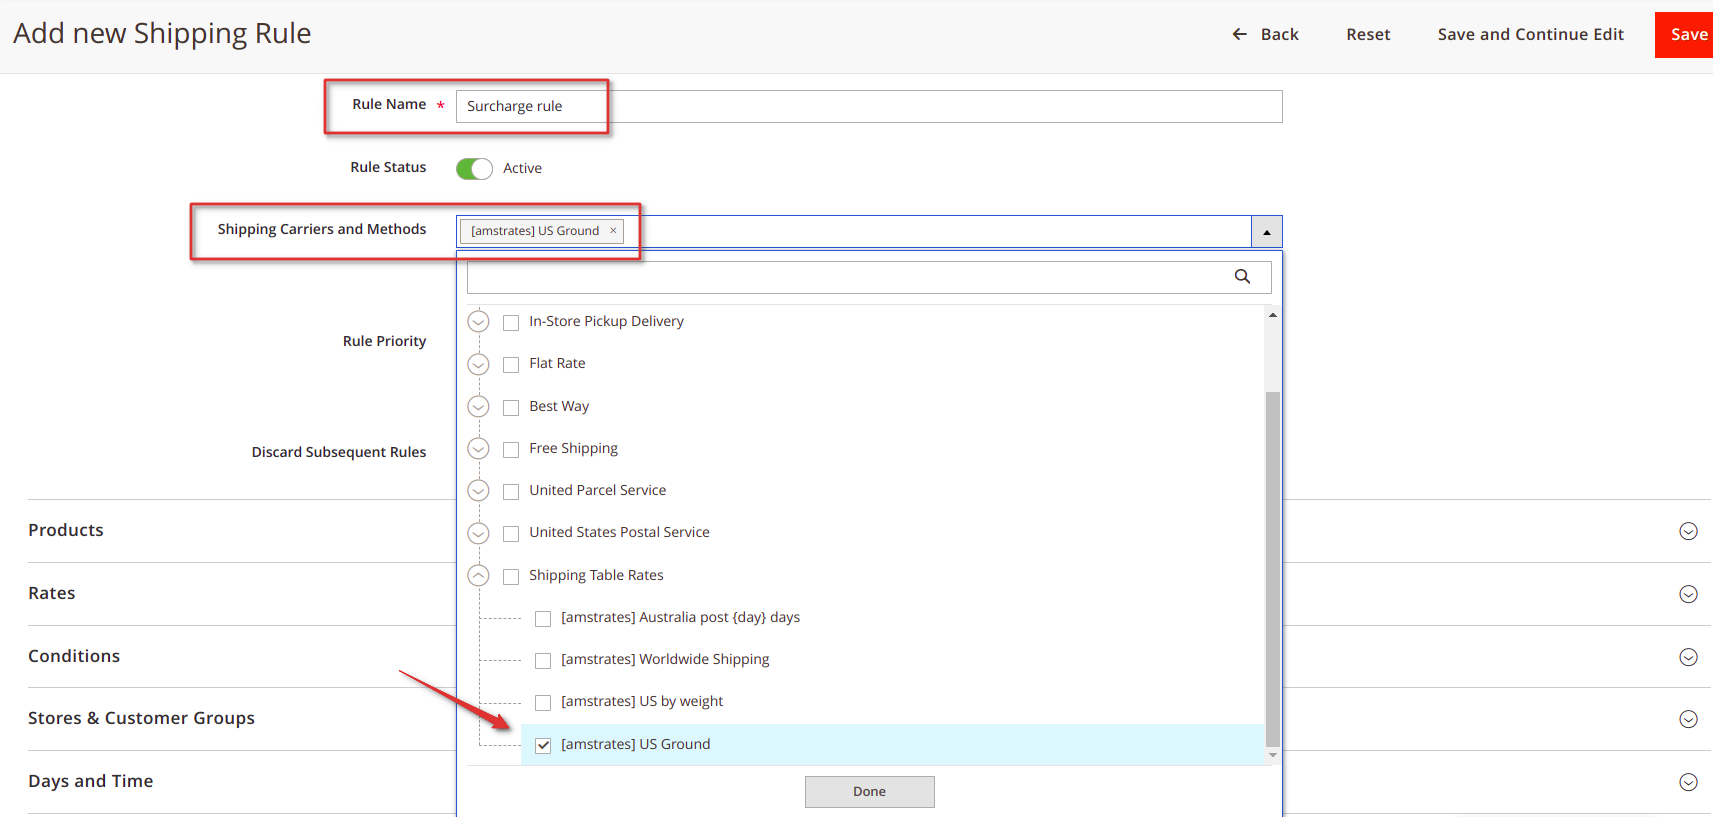1713x817 pixels.
Task: Check the Free Shipping checkbox
Action: [x=511, y=450]
